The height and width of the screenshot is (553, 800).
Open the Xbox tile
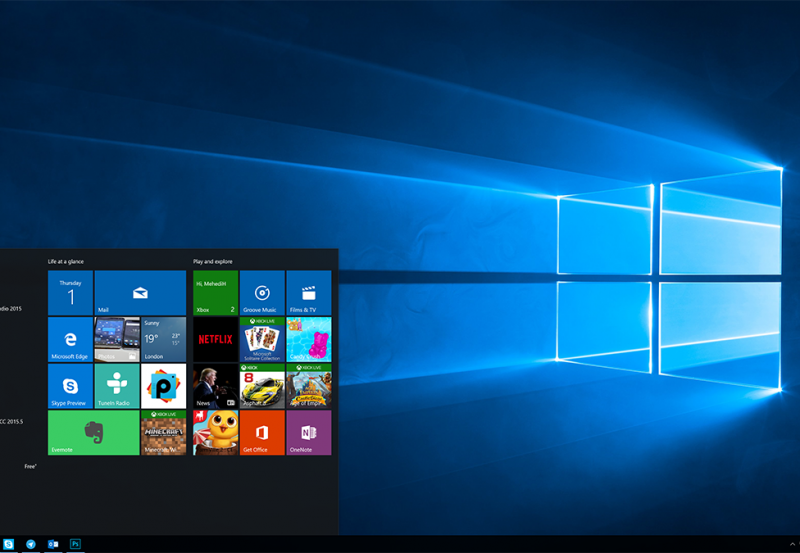pos(215,293)
